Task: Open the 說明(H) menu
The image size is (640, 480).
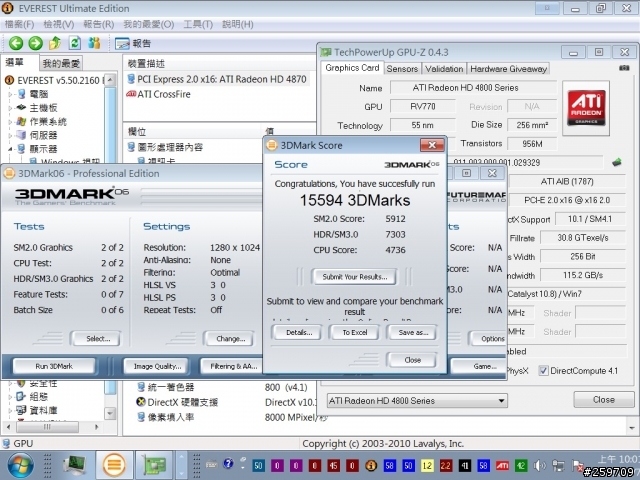Action: click(238, 24)
